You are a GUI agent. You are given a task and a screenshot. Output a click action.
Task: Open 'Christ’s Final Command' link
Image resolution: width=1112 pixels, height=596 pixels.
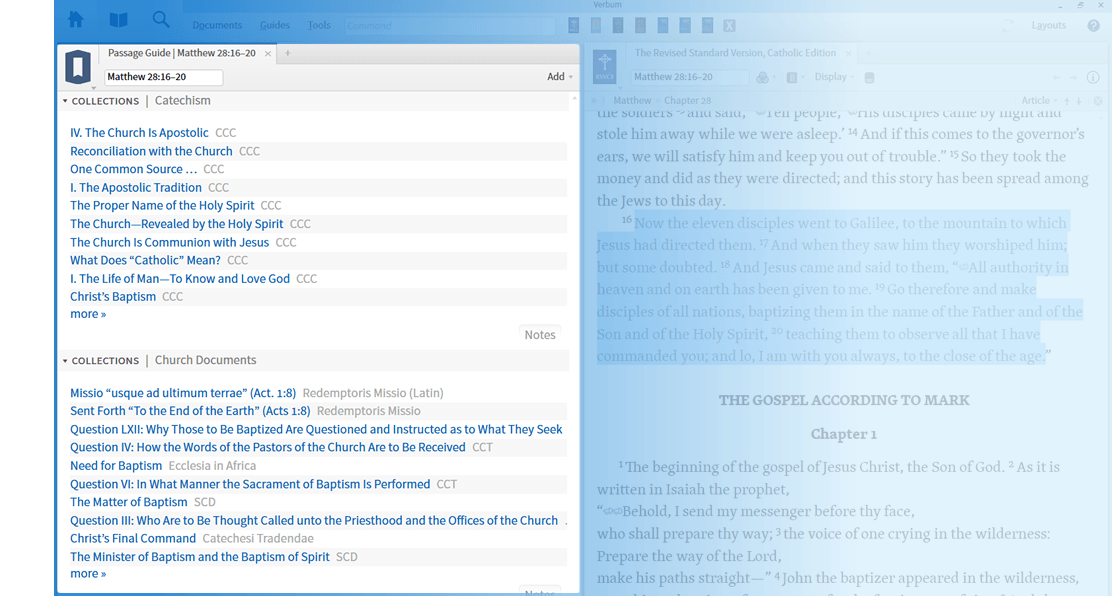[133, 539]
